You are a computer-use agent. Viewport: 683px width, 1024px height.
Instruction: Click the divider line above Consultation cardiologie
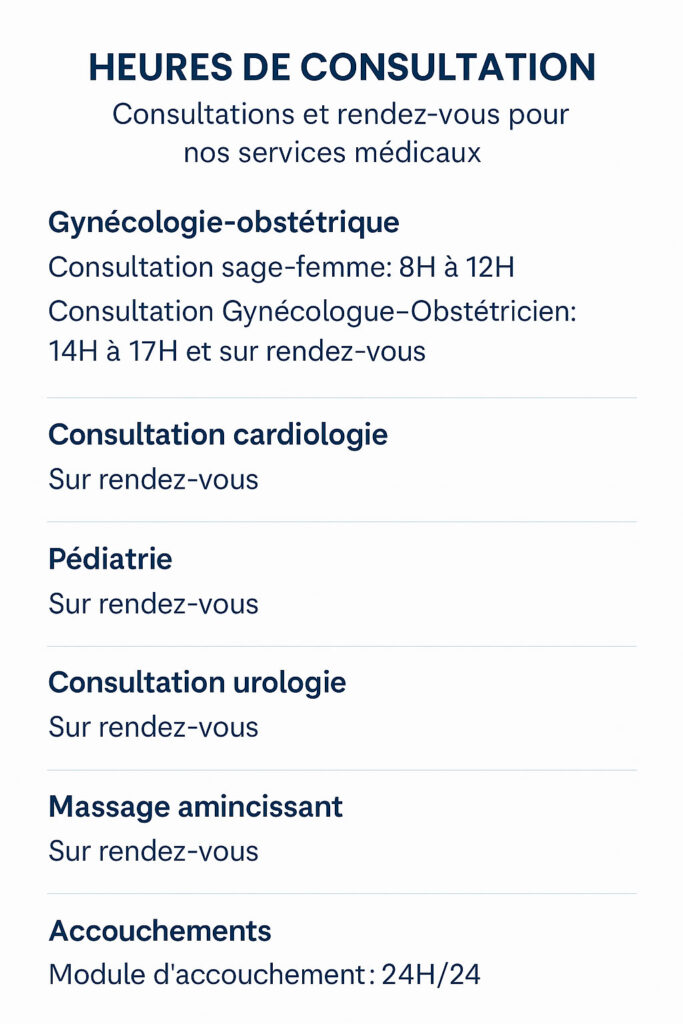341,398
